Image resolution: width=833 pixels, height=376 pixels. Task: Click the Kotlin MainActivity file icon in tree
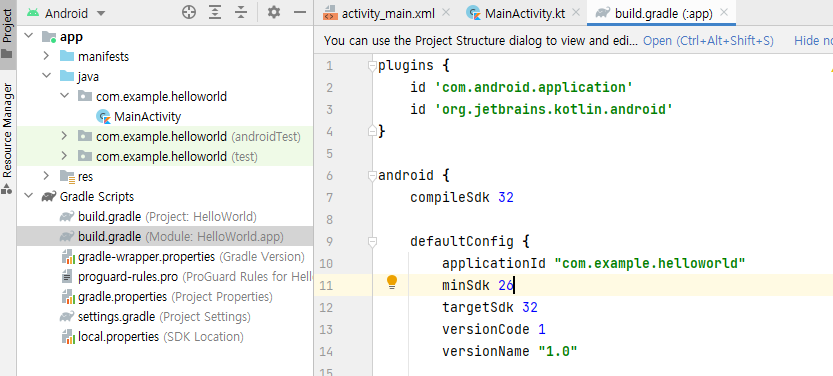tap(103, 117)
